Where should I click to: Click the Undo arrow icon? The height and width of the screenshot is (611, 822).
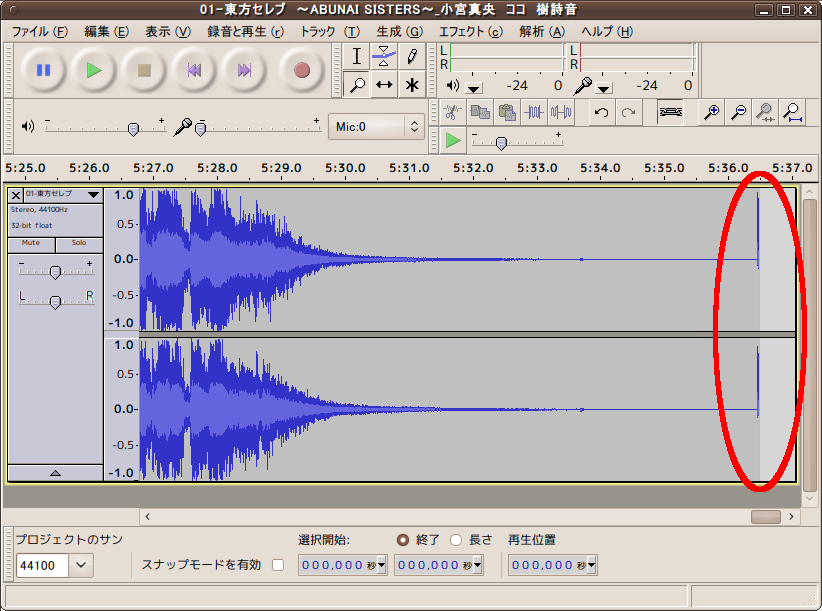[x=601, y=112]
